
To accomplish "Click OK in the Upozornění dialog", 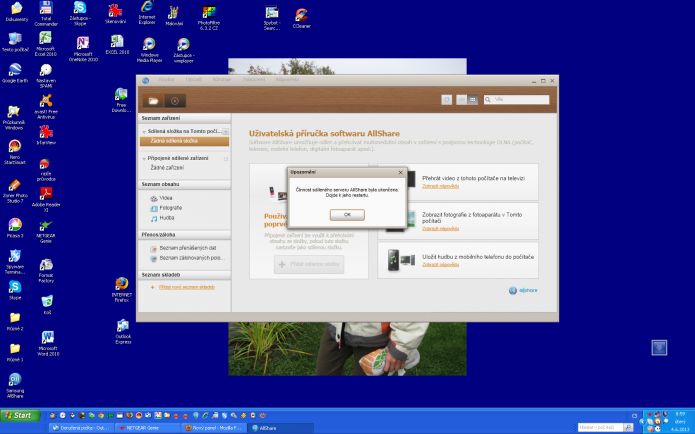I will (347, 215).
